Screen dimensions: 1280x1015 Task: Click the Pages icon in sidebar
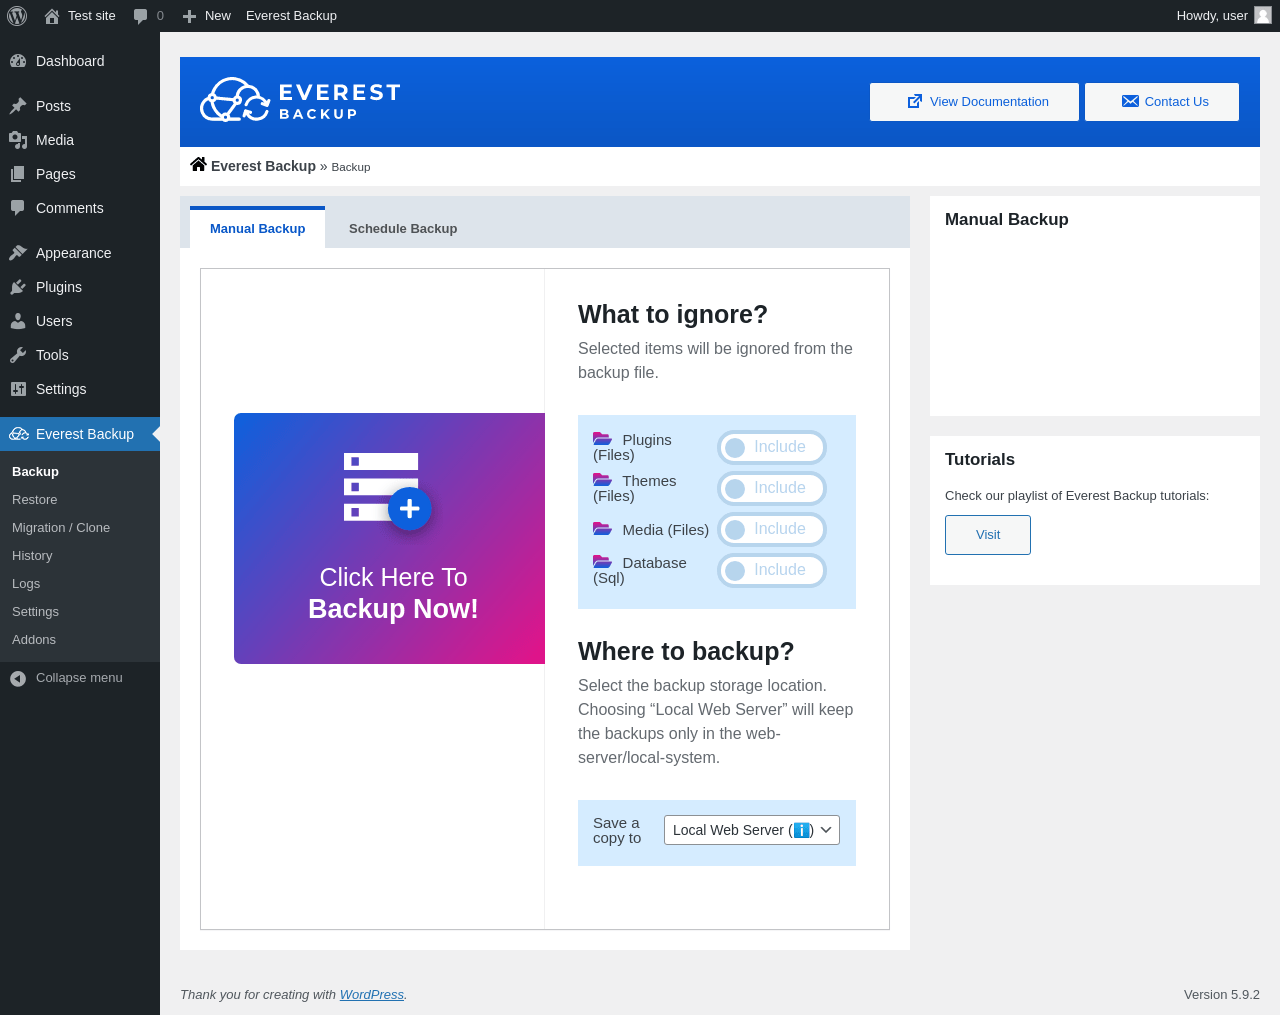18,174
